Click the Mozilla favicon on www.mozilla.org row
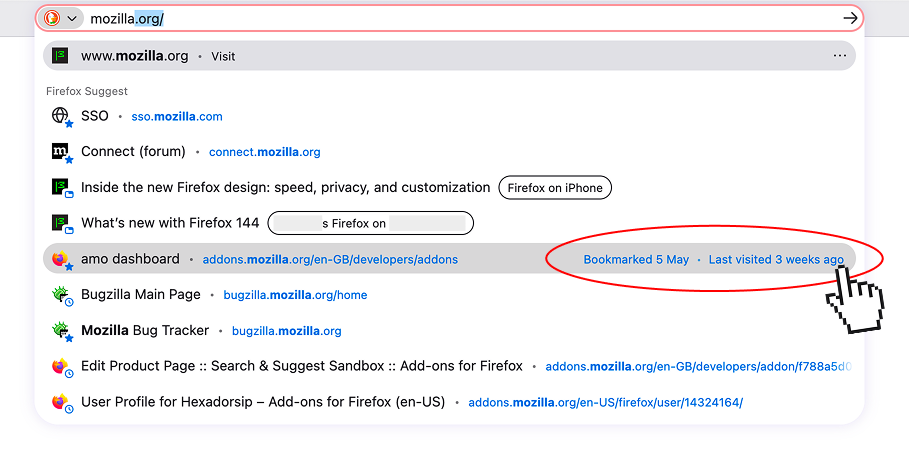Image resolution: width=909 pixels, height=462 pixels. pyautogui.click(x=60, y=56)
